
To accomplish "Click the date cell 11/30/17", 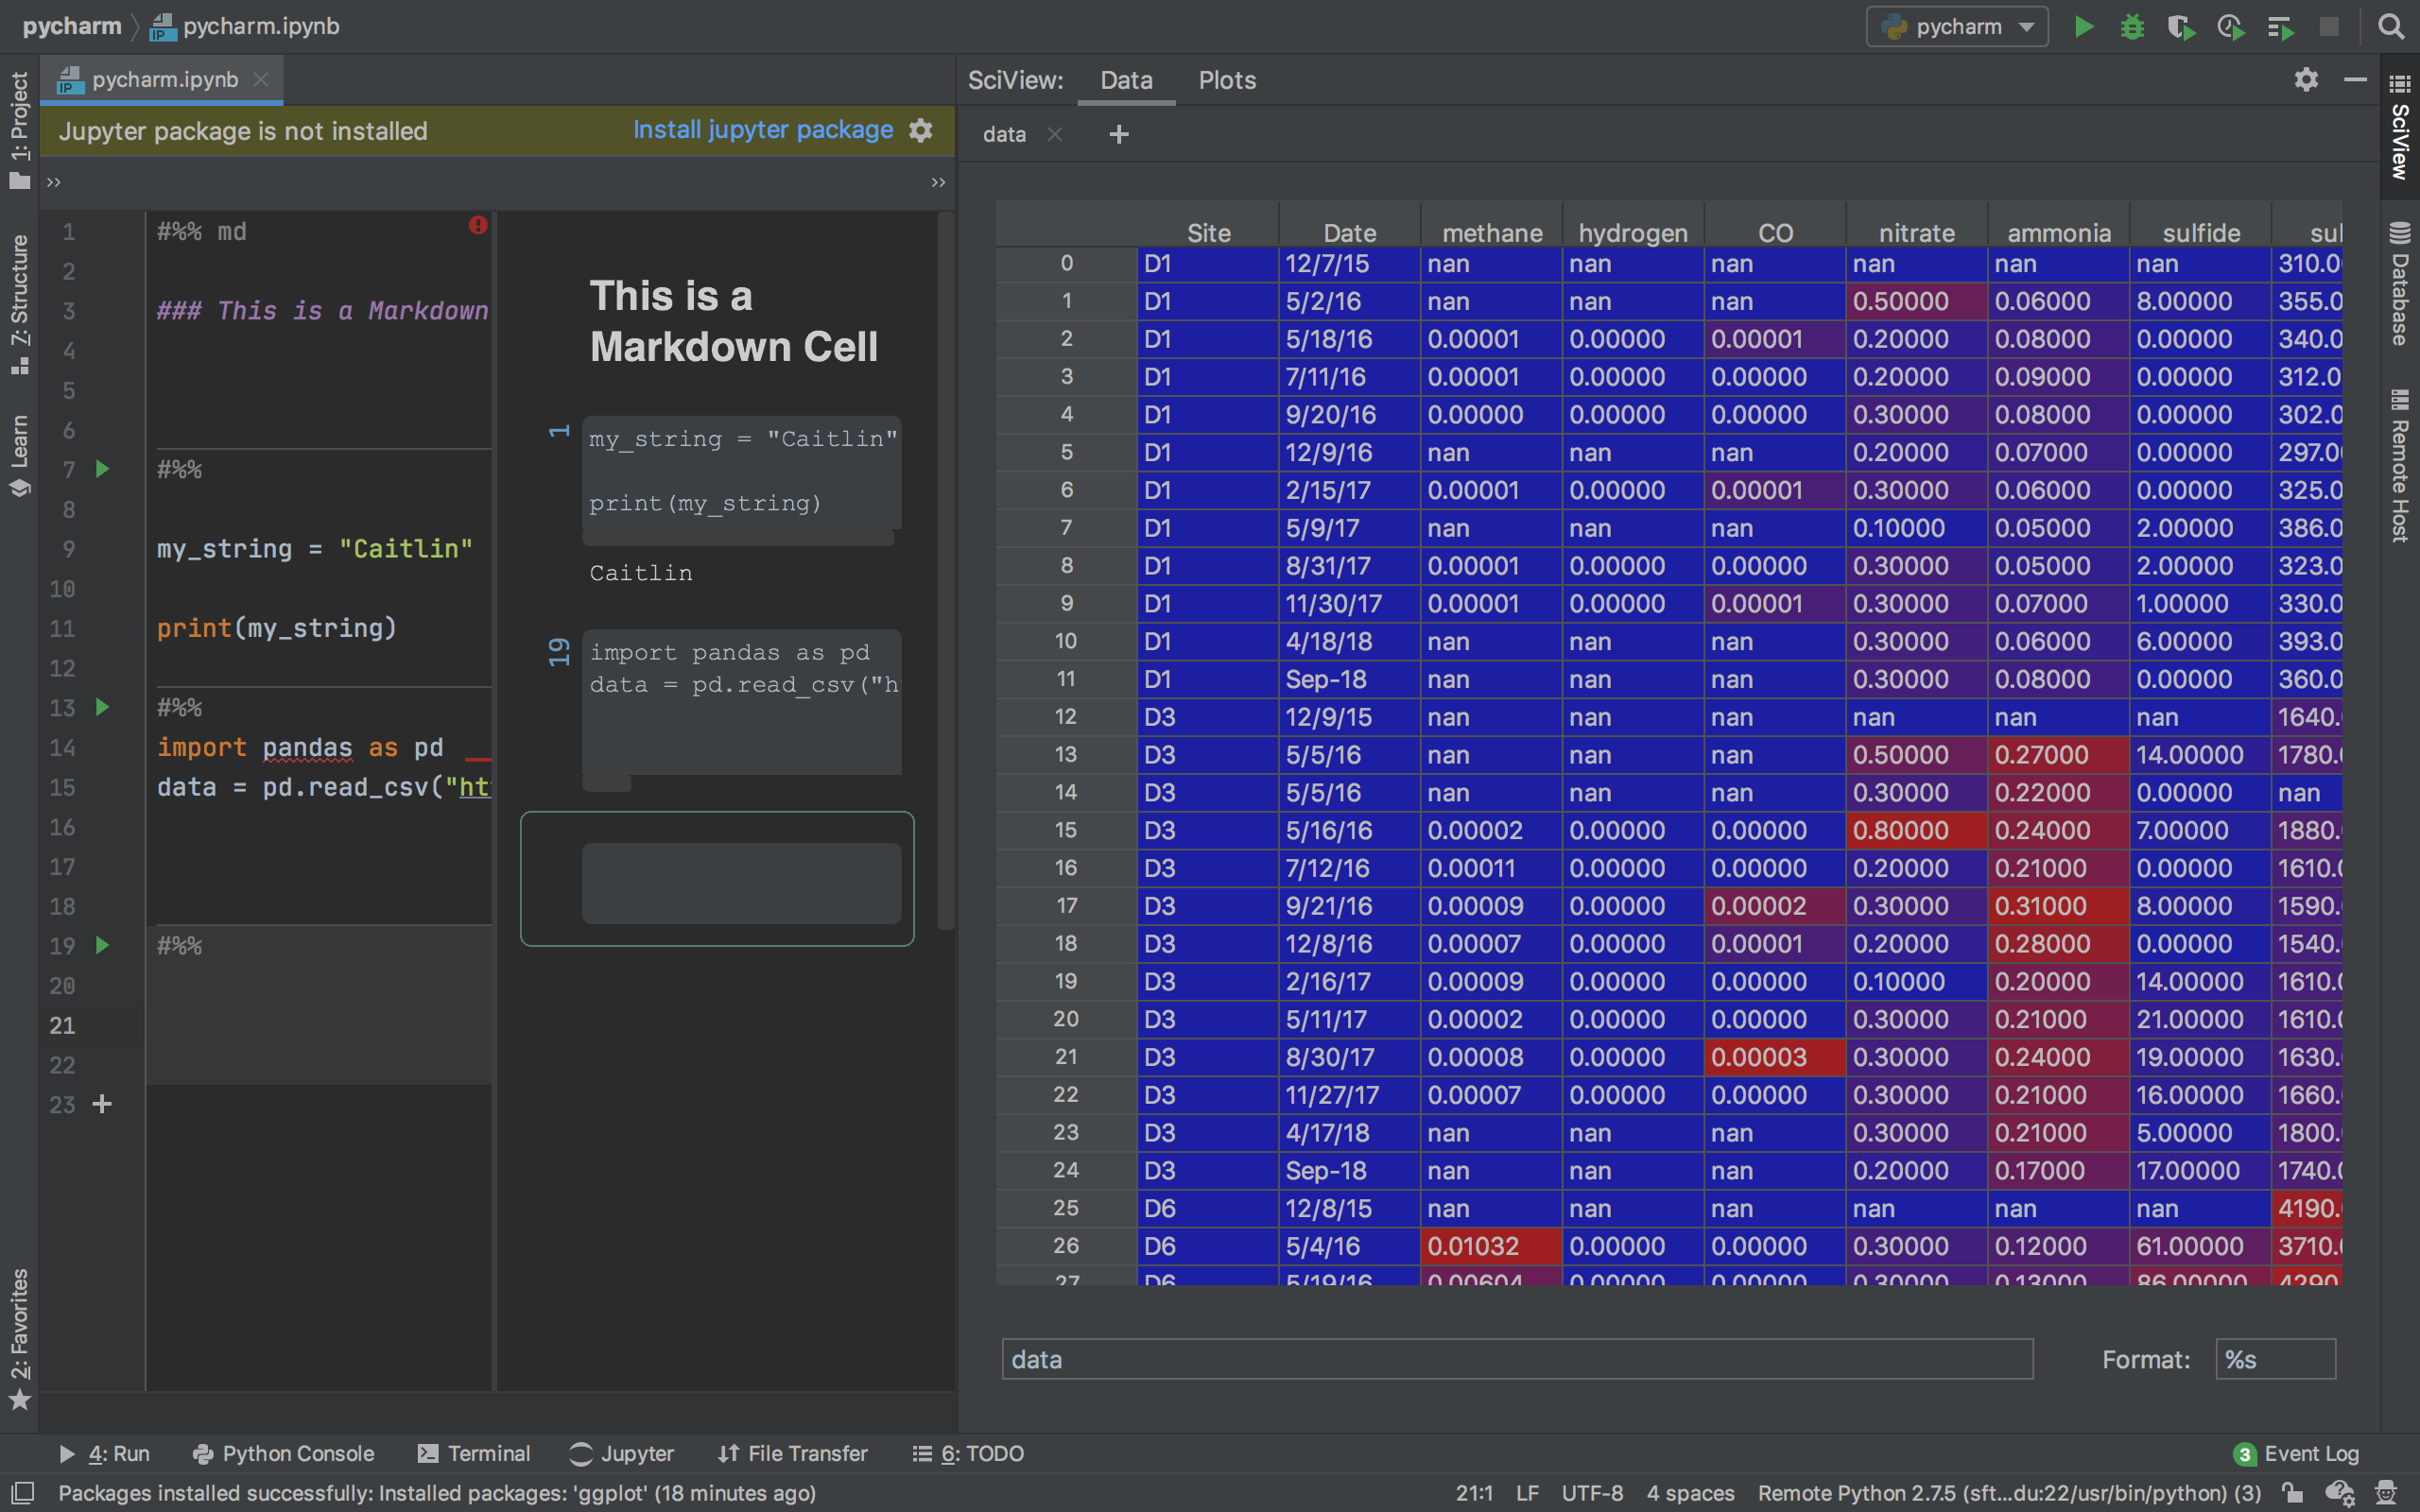I will 1349,603.
